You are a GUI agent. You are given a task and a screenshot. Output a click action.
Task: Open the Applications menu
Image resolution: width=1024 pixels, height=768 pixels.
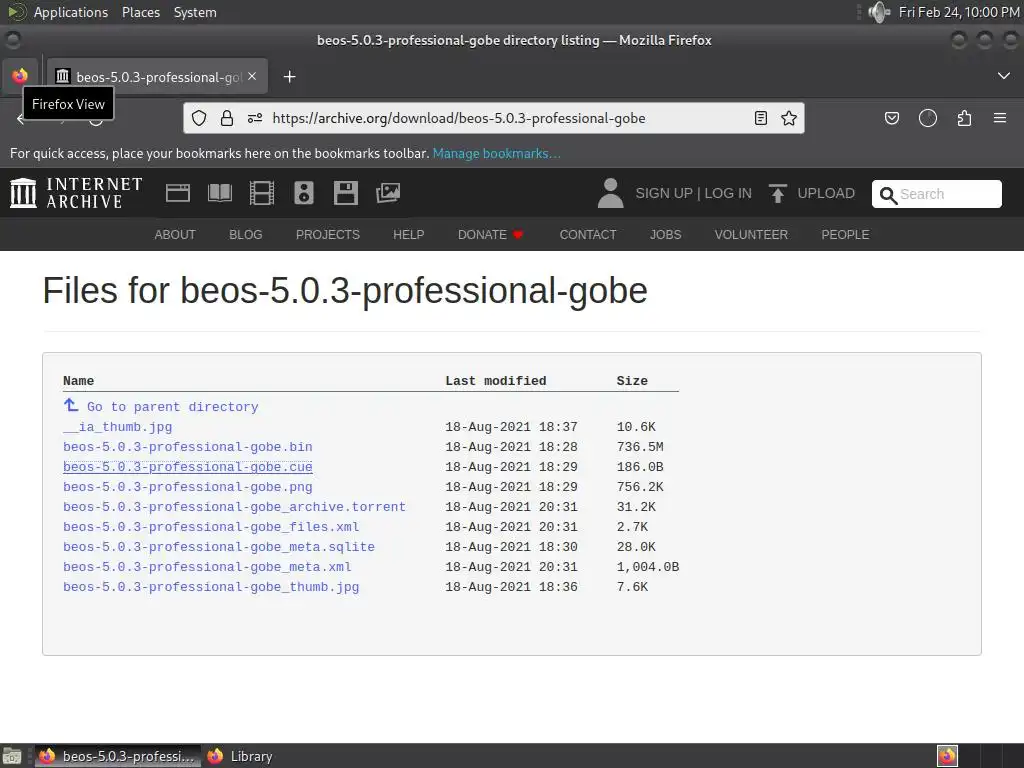[71, 12]
